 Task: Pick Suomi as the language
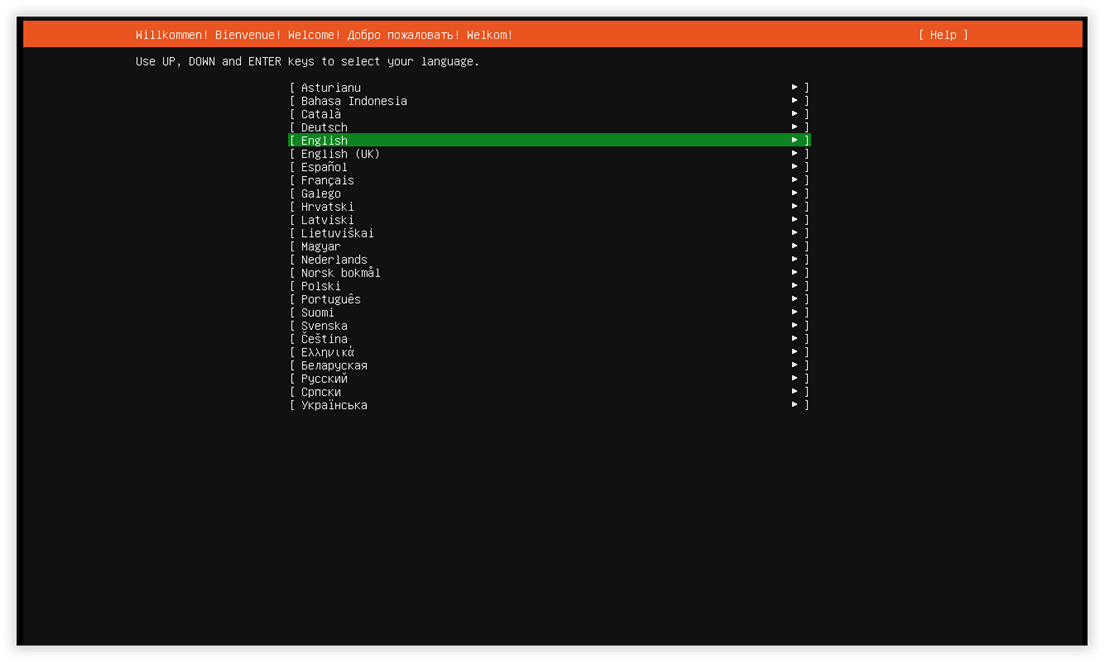tap(549, 312)
